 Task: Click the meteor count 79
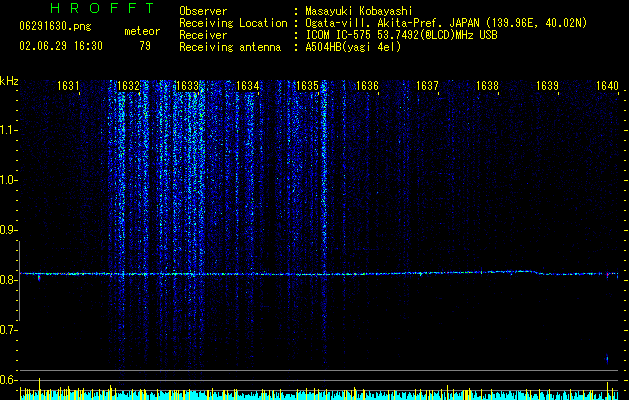coord(145,46)
